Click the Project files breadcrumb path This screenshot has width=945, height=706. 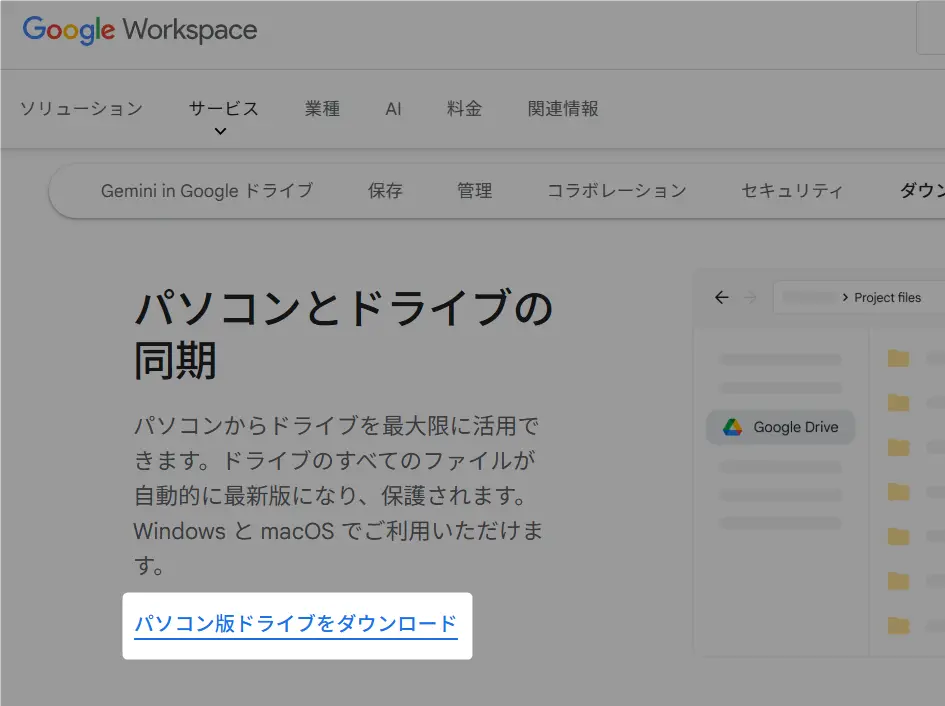pyautogui.click(x=887, y=297)
